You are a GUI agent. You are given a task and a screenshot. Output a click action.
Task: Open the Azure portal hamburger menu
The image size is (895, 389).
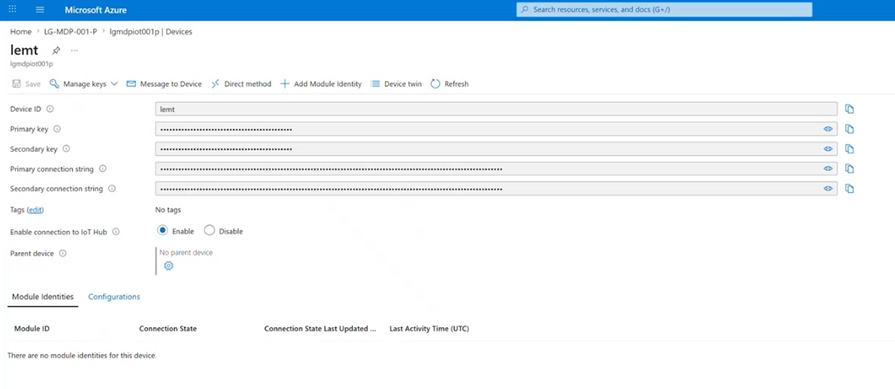tap(40, 10)
